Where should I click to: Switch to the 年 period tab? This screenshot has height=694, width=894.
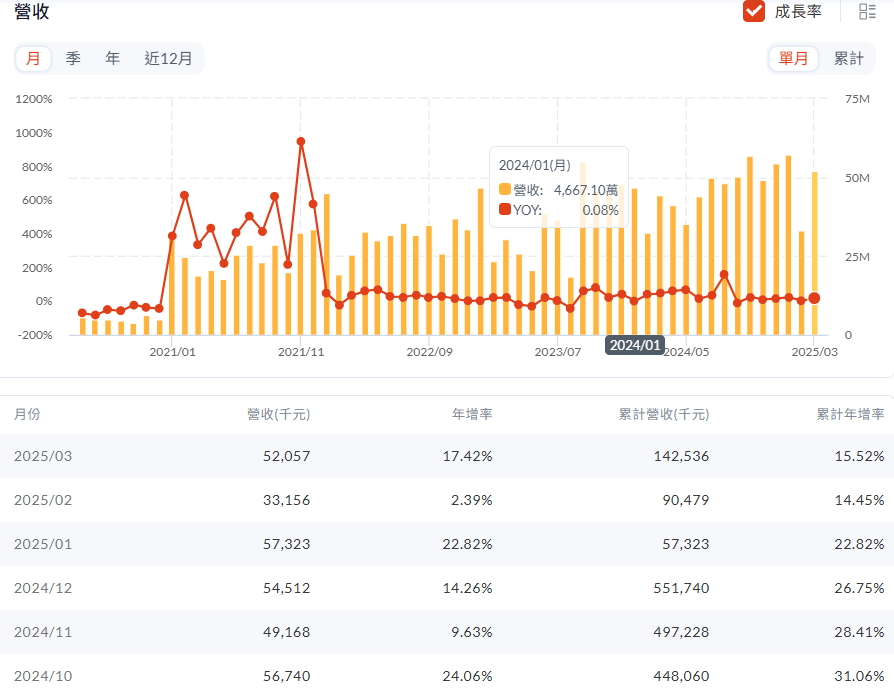click(112, 58)
